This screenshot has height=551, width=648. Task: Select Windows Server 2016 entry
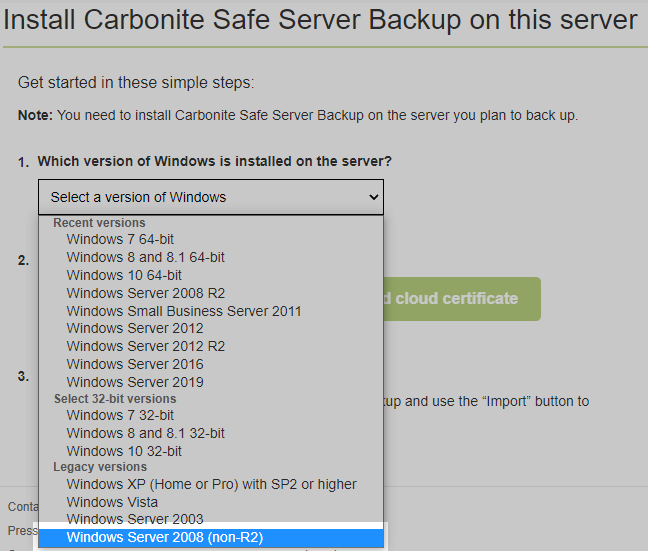(135, 364)
